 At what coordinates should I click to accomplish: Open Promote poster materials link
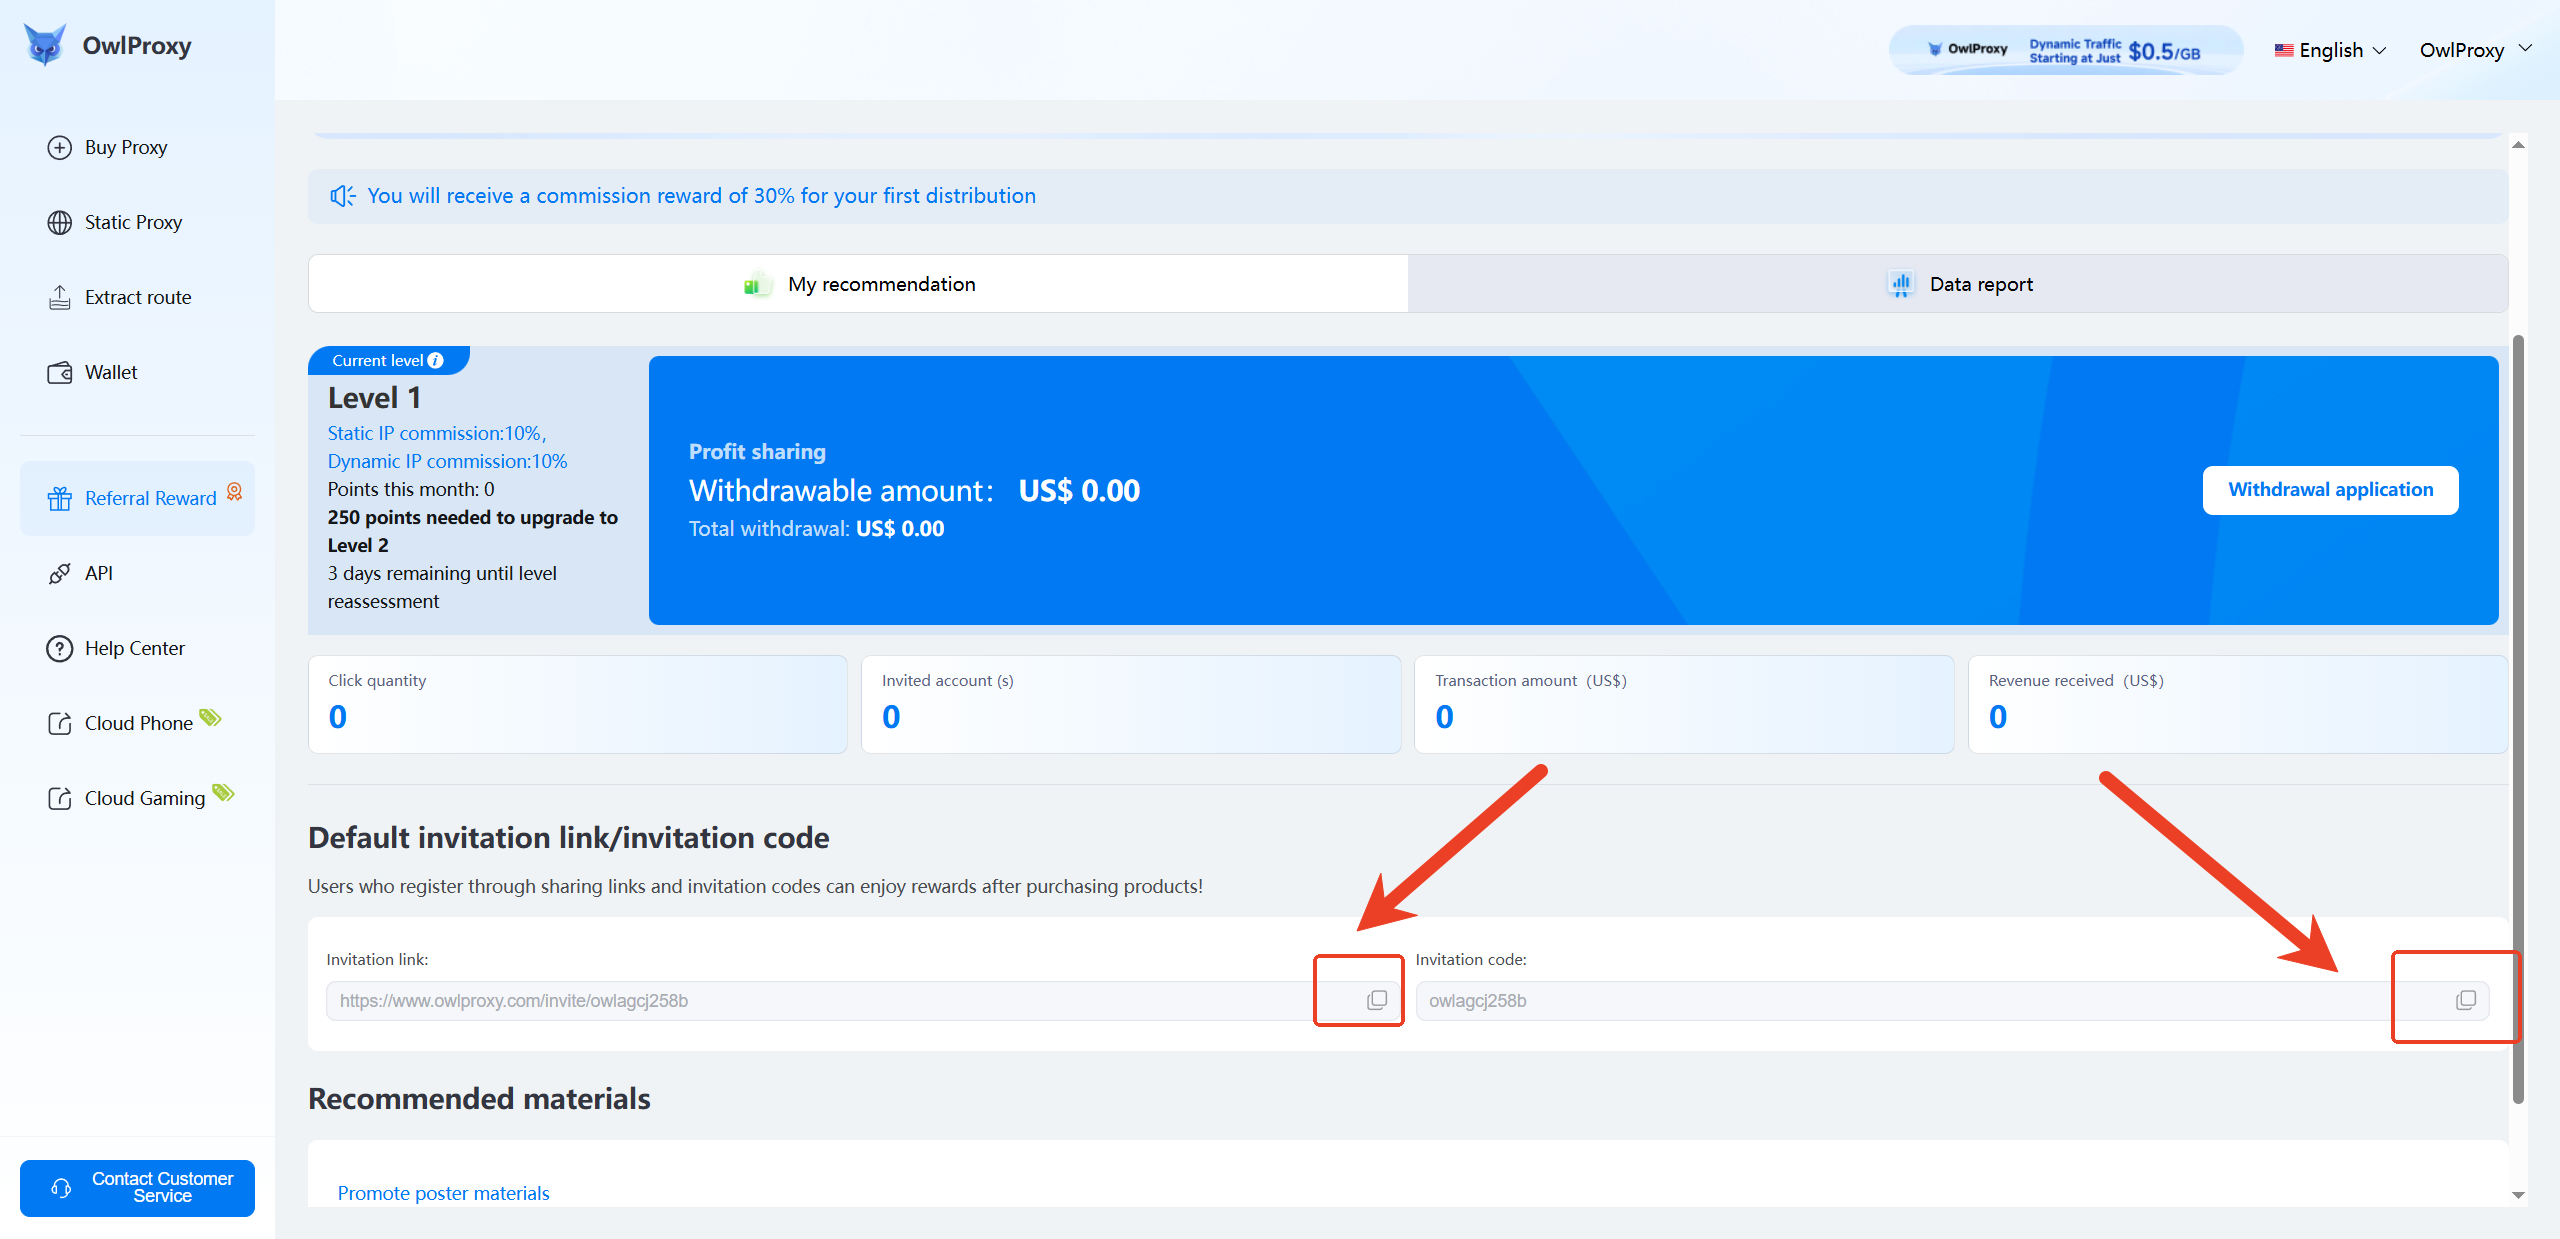click(443, 1193)
